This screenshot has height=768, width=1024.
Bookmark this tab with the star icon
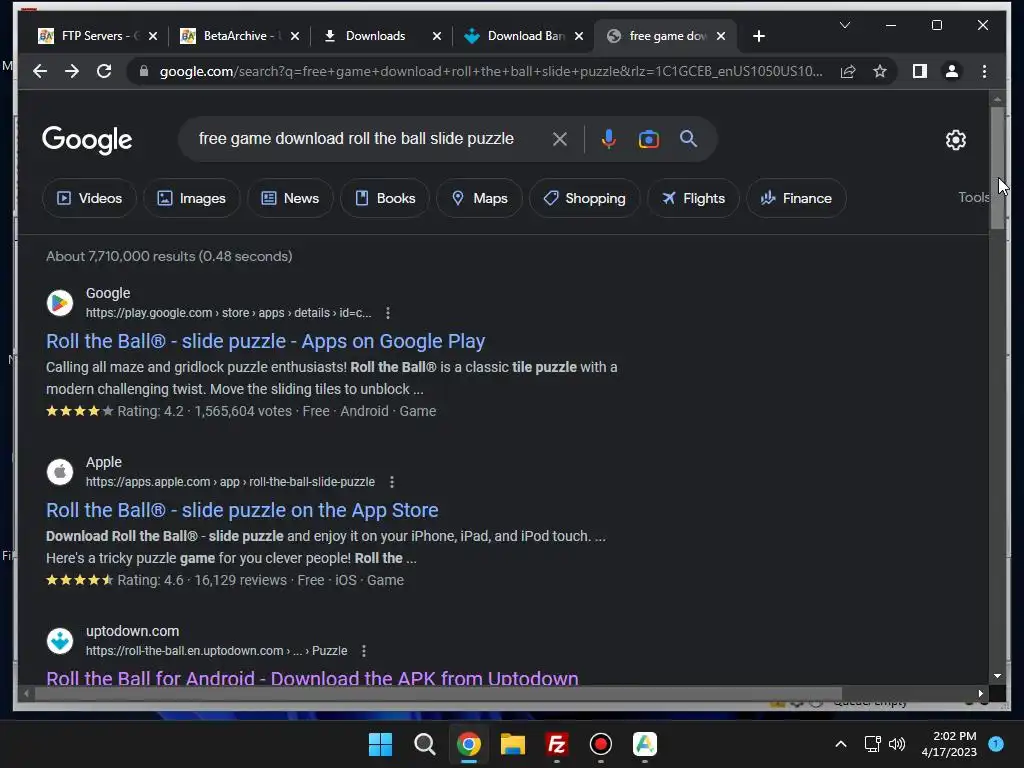[880, 71]
